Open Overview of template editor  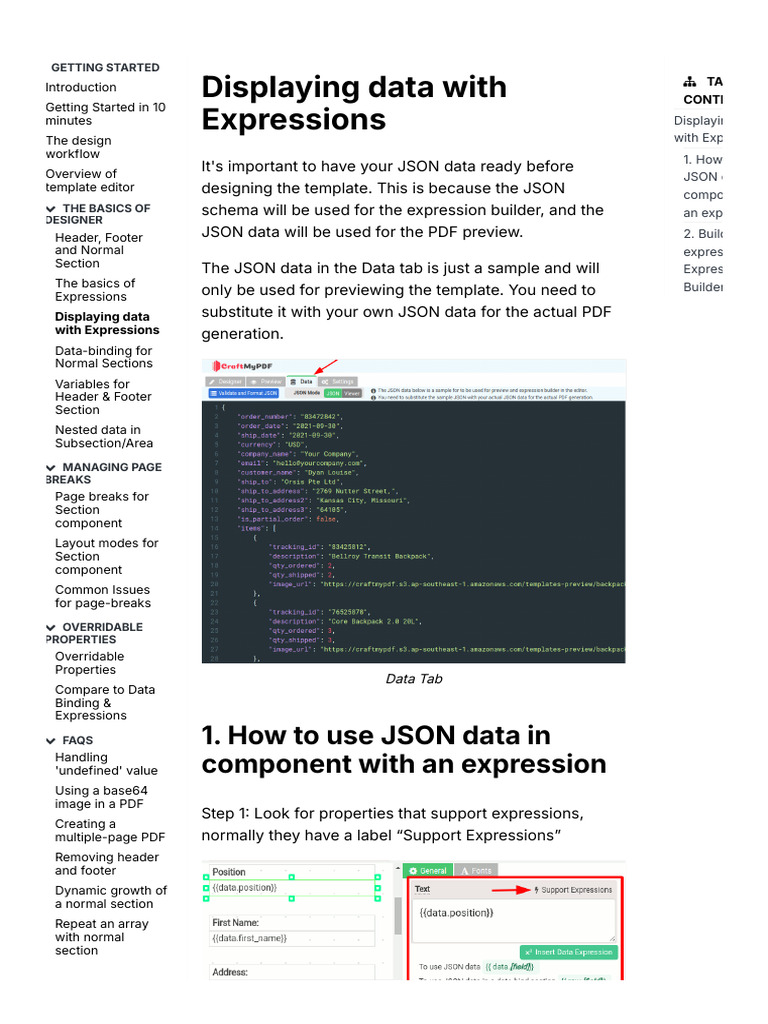[x=89, y=180]
